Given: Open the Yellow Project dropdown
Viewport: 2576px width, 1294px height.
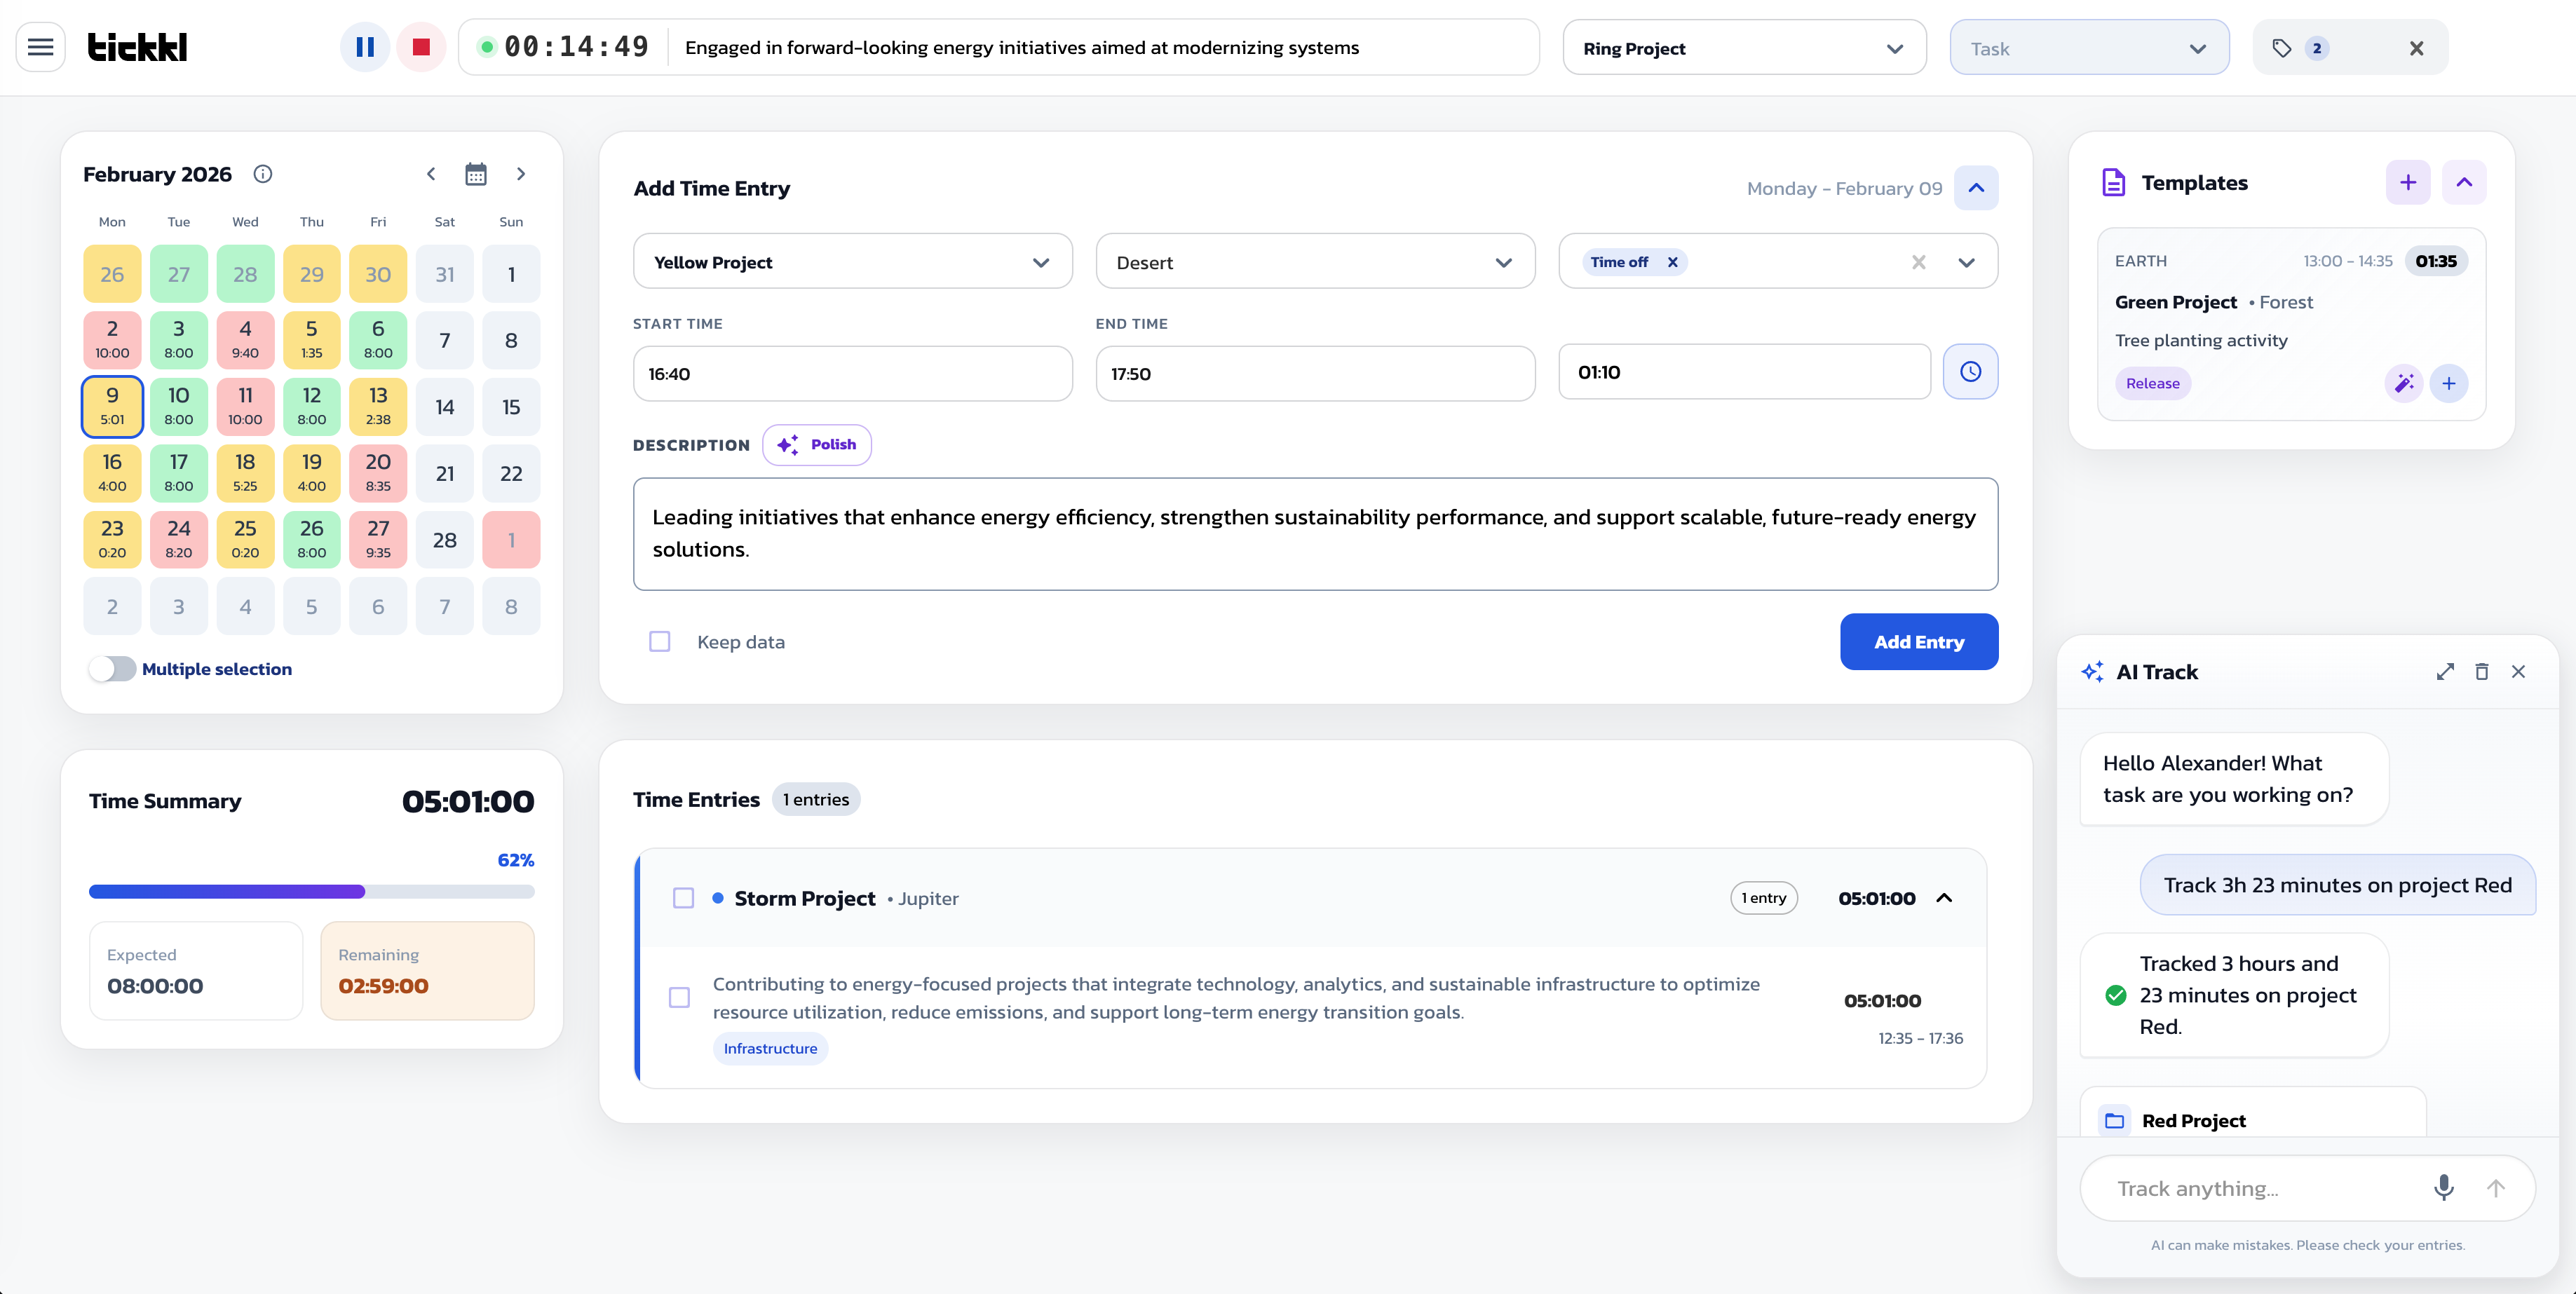Looking at the screenshot, I should (x=852, y=262).
